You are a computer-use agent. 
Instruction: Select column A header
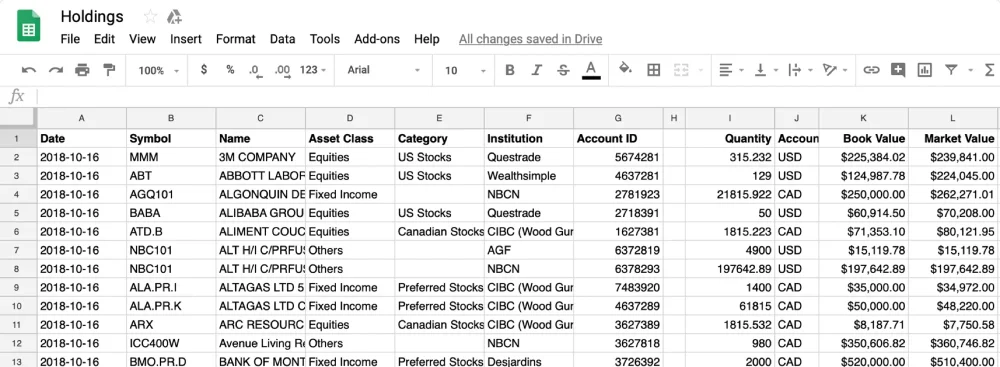(x=82, y=118)
